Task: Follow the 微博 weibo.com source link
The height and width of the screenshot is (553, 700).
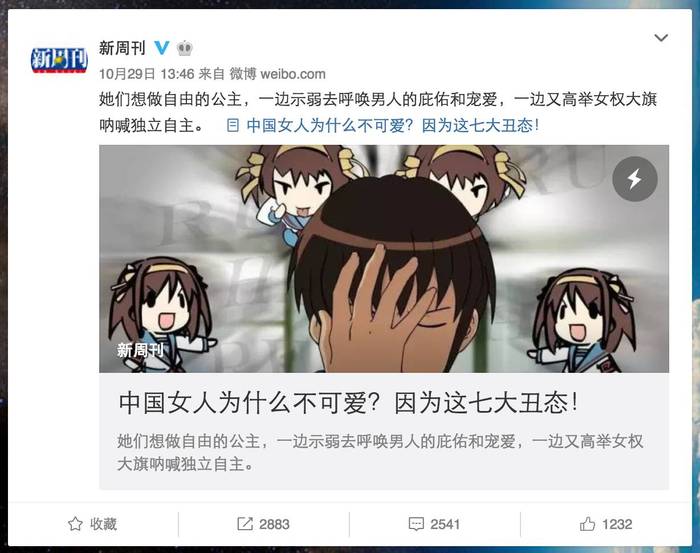Action: 277,74
